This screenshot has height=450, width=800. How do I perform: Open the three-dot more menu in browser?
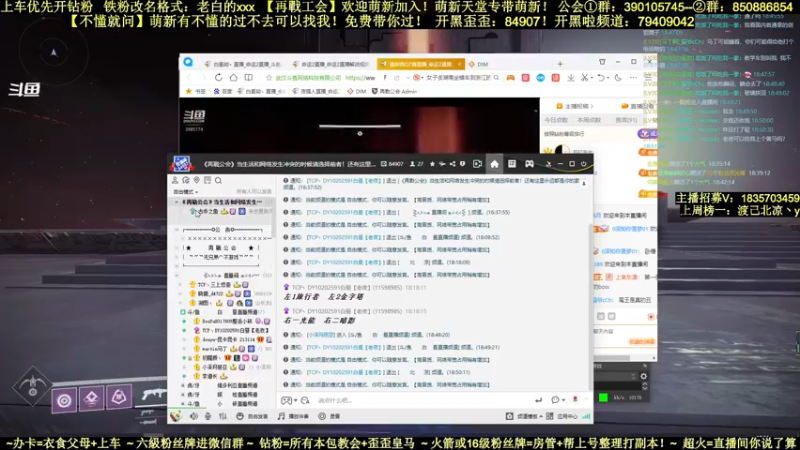[x=633, y=78]
